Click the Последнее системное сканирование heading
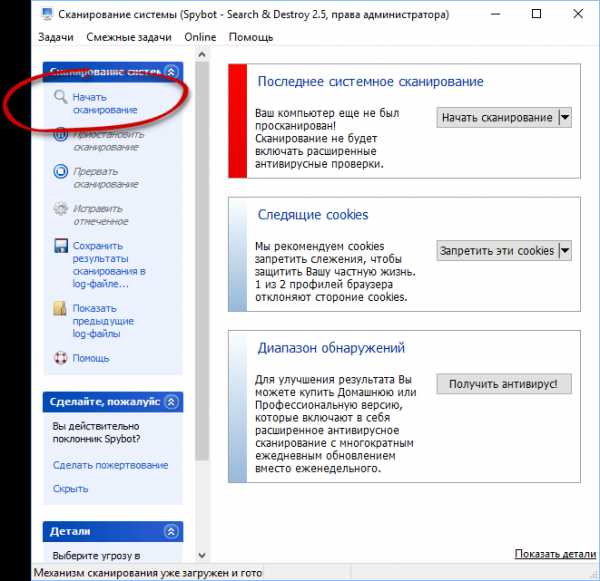This screenshot has width=600, height=581. (x=370, y=82)
